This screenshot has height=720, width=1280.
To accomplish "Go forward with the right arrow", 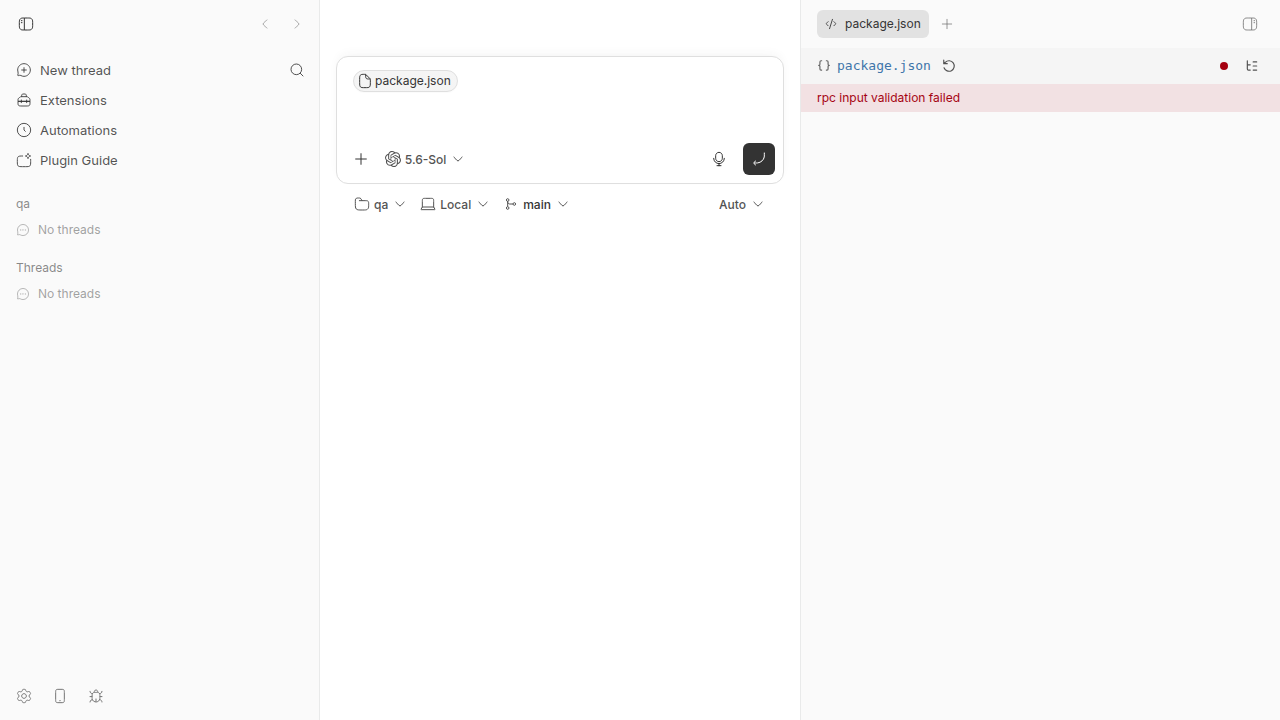I will pyautogui.click(x=297, y=24).
